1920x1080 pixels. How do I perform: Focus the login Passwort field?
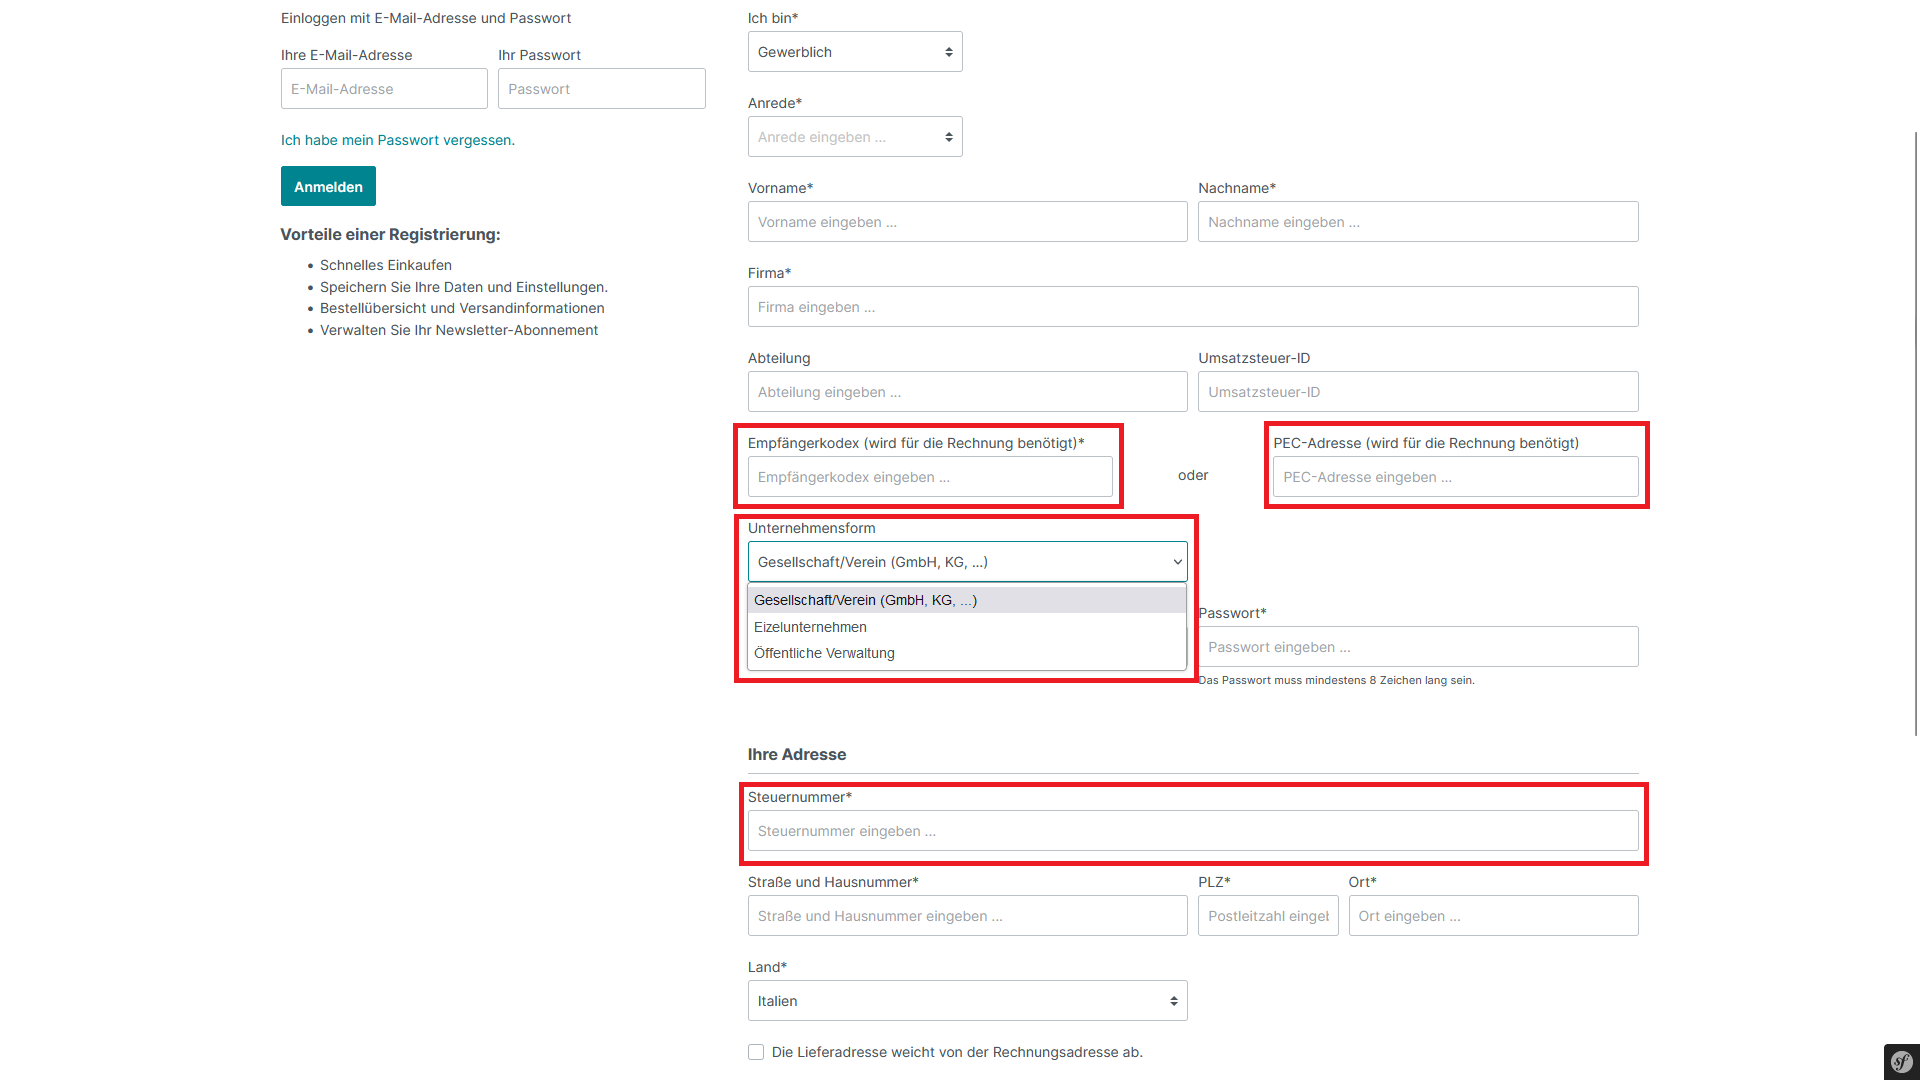coord(602,89)
